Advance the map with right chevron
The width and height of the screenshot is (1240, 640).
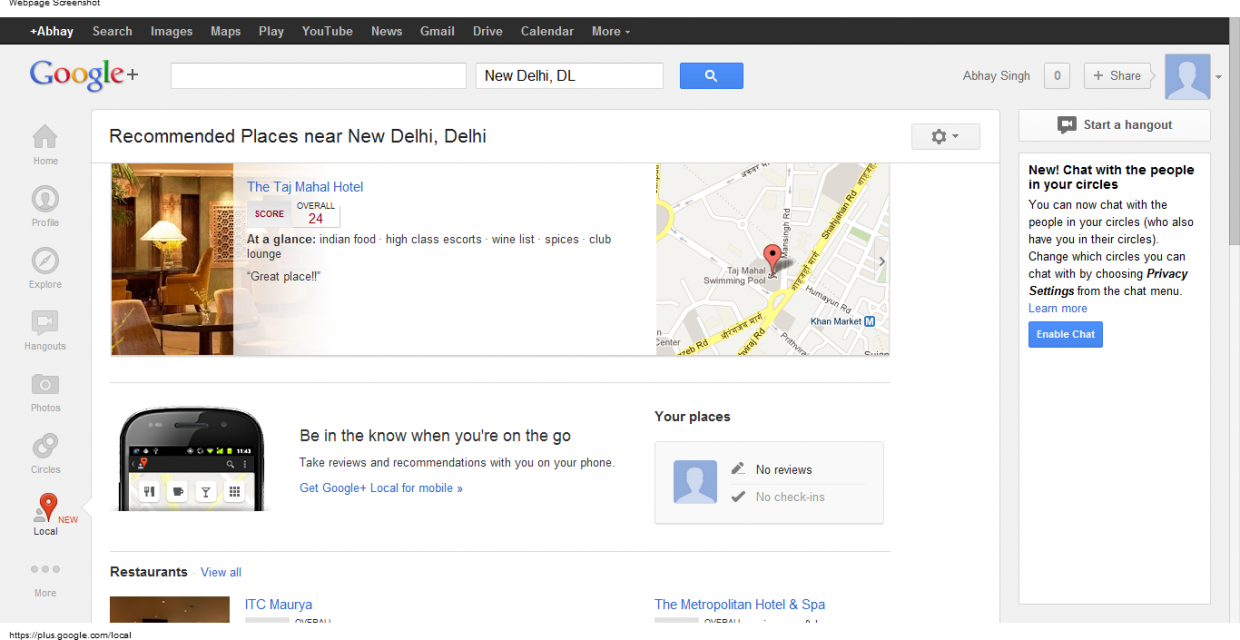pyautogui.click(x=881, y=262)
